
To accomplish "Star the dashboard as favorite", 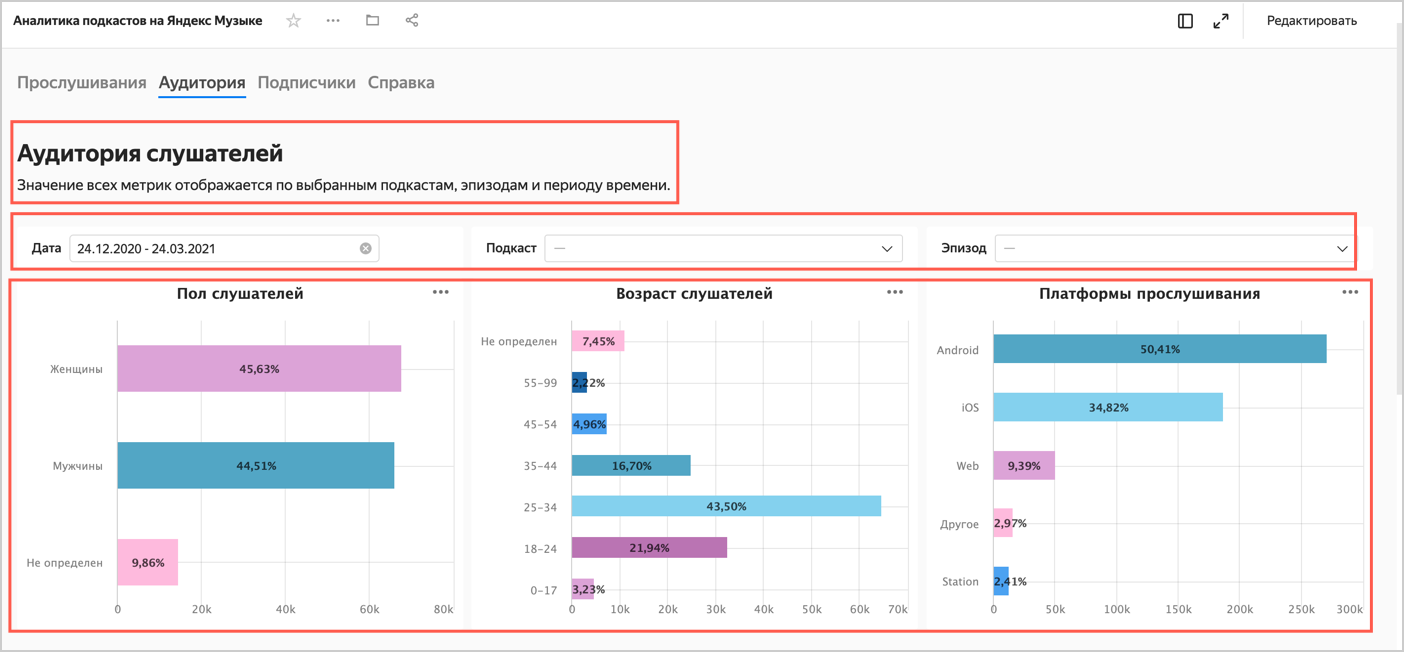I will coord(293,21).
